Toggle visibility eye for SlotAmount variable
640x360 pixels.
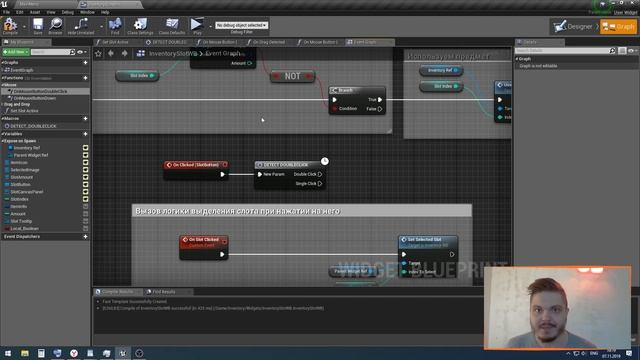(85, 177)
